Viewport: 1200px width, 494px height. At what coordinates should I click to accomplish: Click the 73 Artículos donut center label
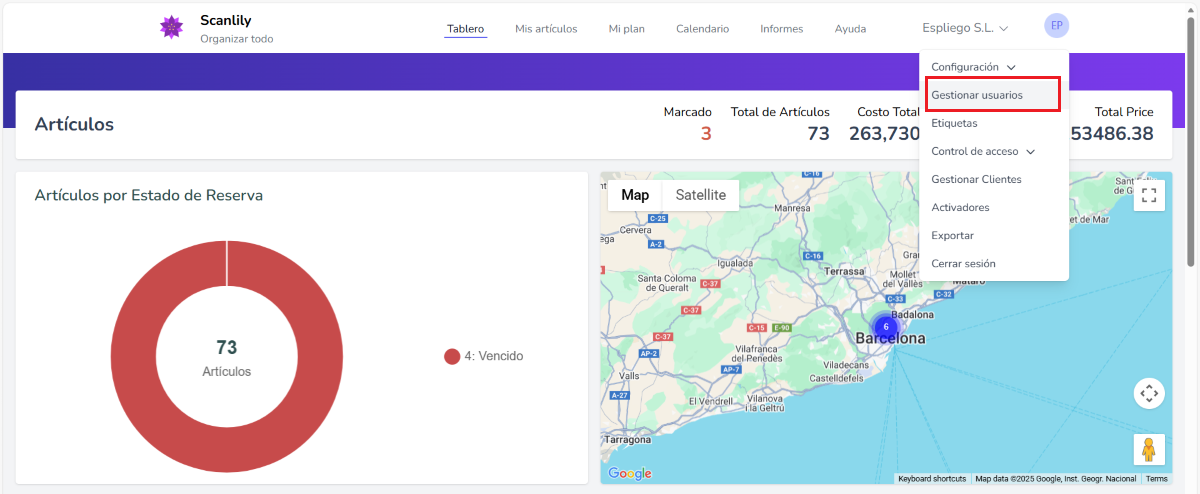[227, 358]
